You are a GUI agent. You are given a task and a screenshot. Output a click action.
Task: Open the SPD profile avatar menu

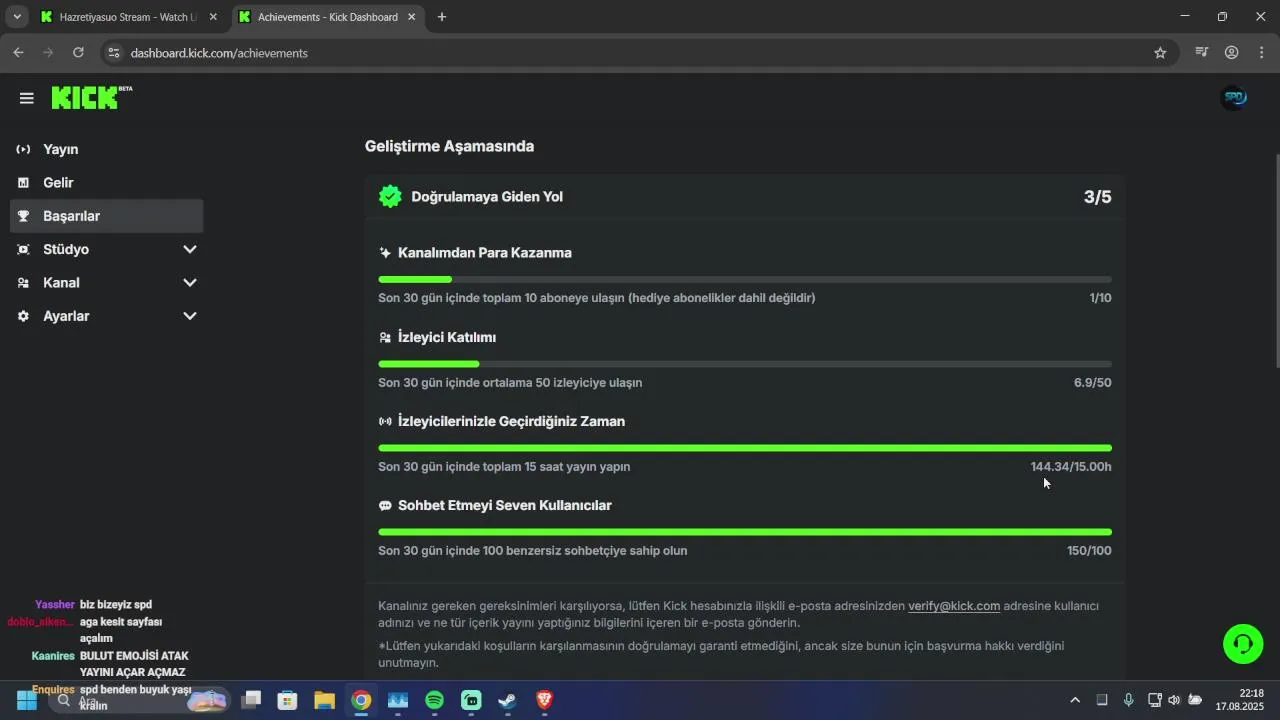click(1235, 98)
